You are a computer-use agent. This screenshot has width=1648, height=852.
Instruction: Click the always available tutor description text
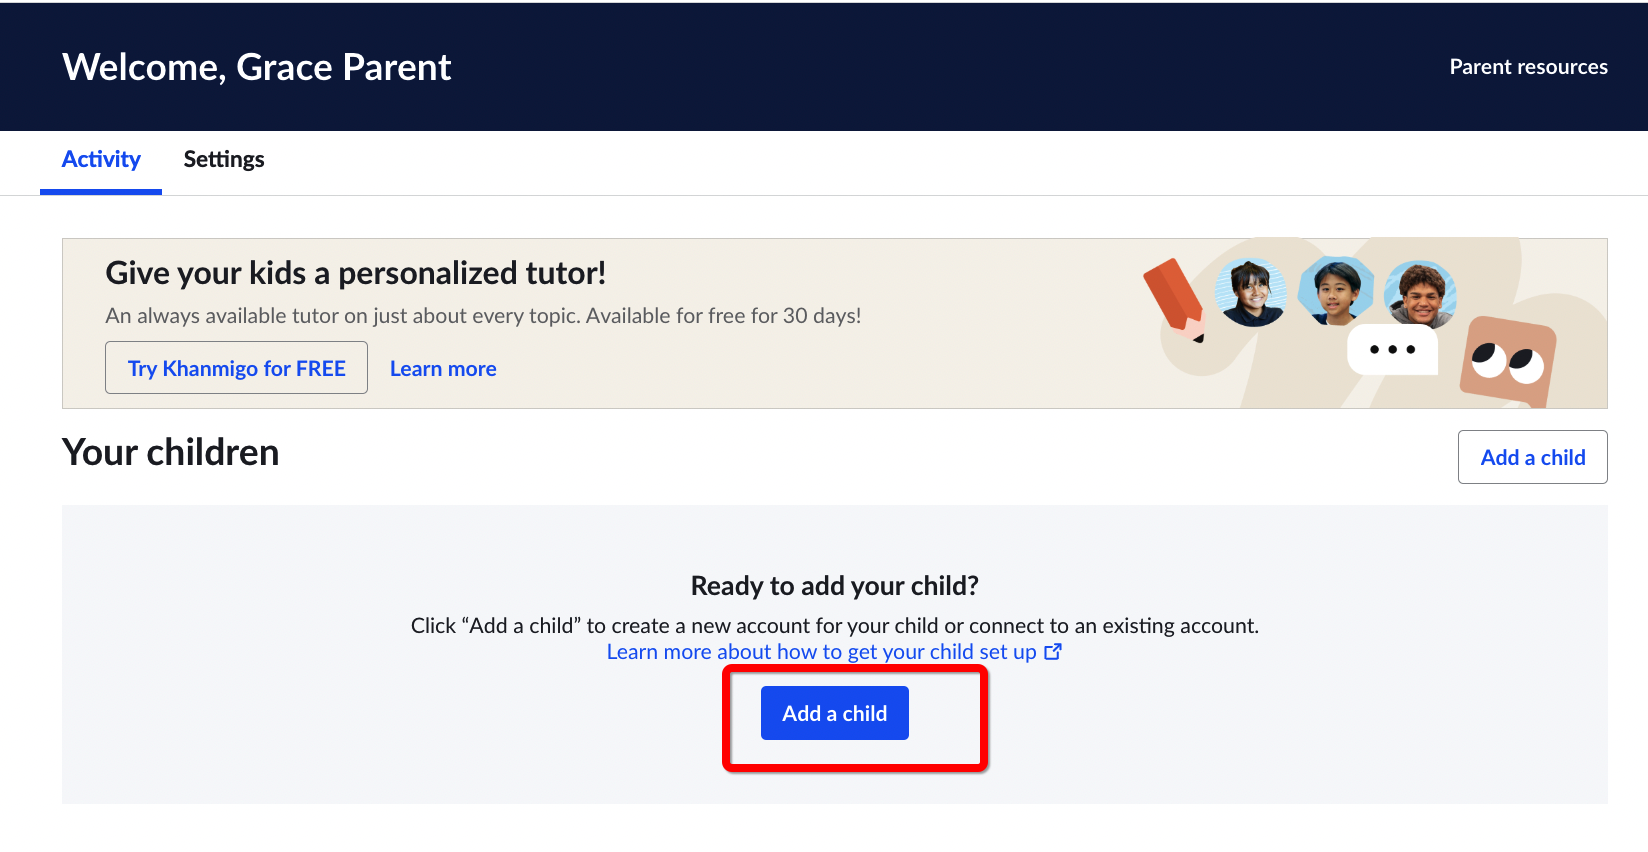(x=483, y=316)
